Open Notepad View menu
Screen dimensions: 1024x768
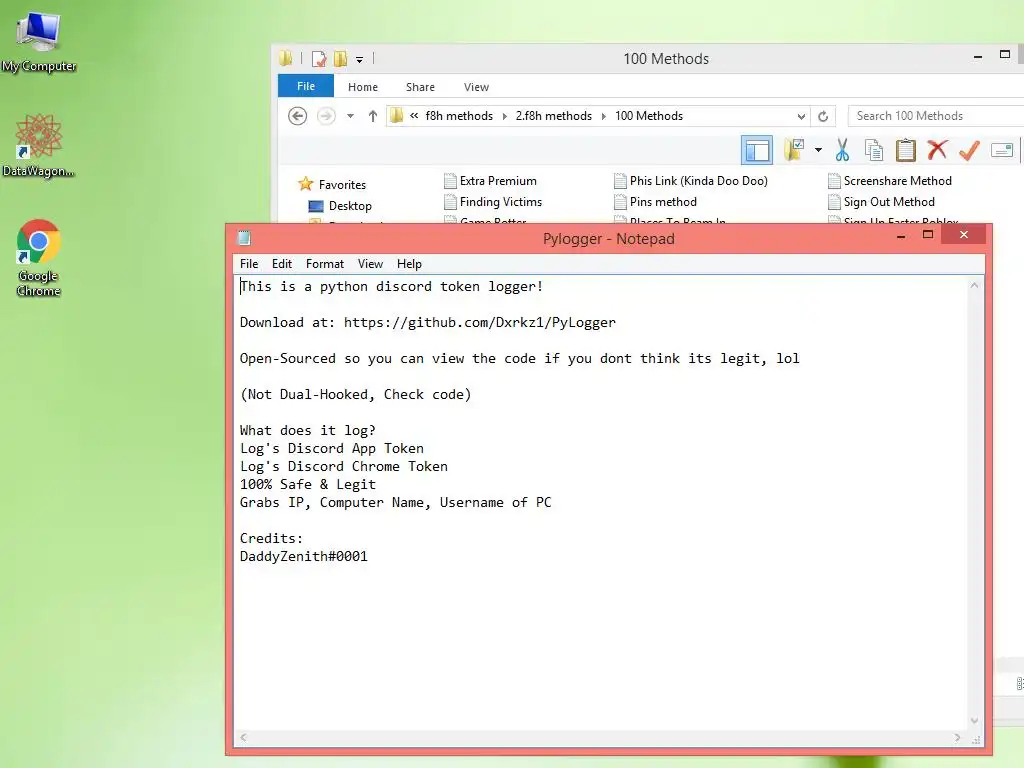coord(370,264)
